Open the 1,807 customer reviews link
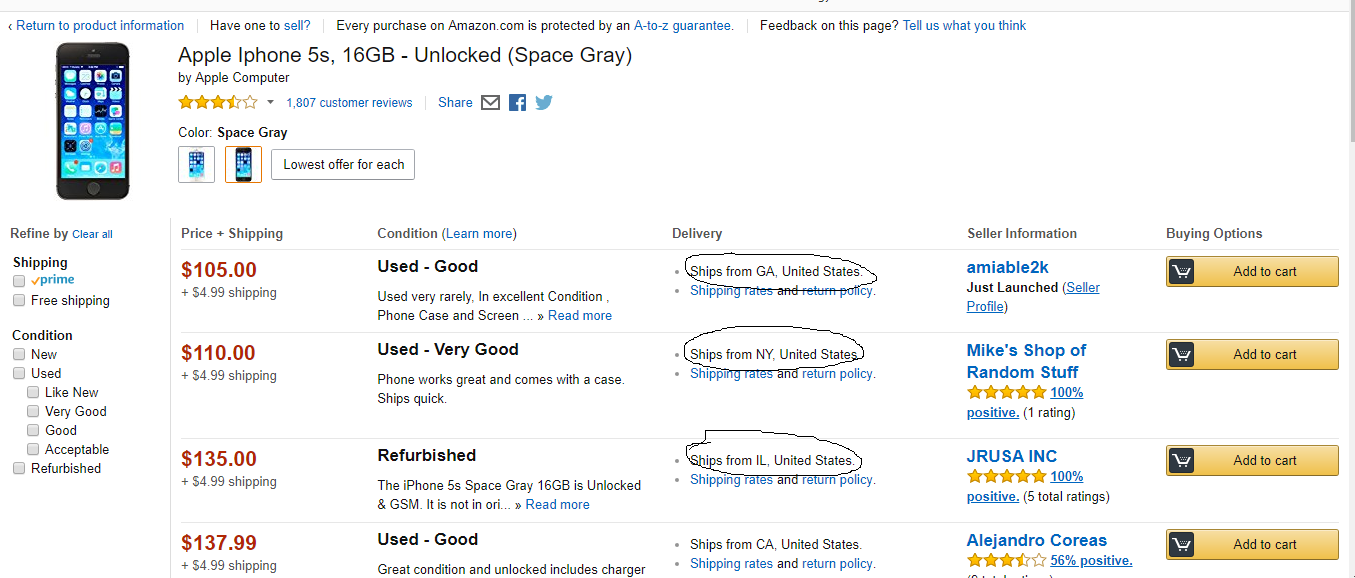 point(349,102)
